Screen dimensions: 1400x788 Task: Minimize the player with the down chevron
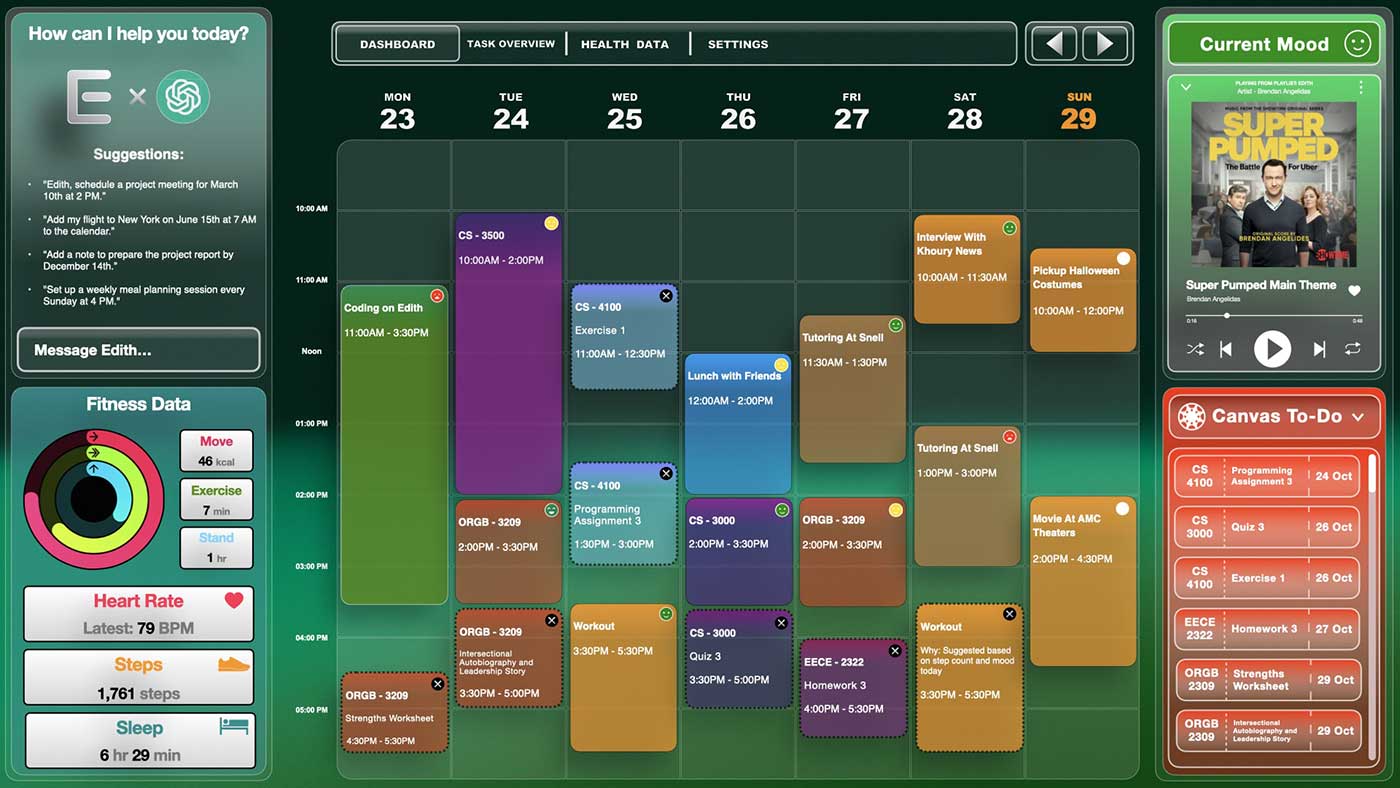tap(1186, 88)
